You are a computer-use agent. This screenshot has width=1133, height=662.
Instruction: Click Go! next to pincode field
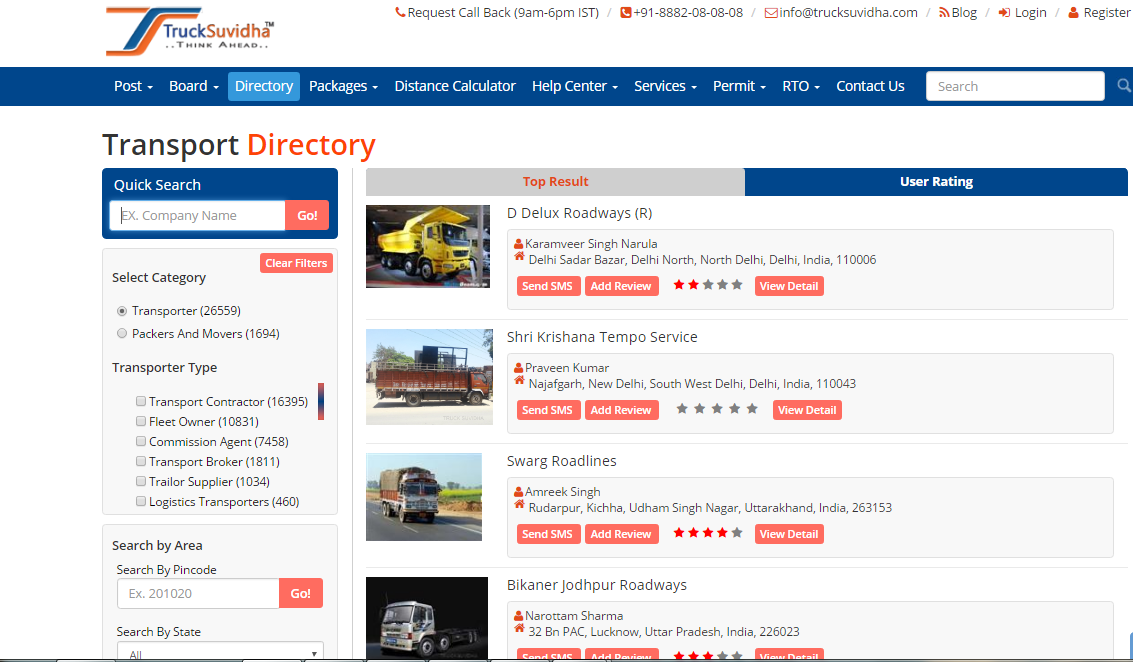coord(301,593)
